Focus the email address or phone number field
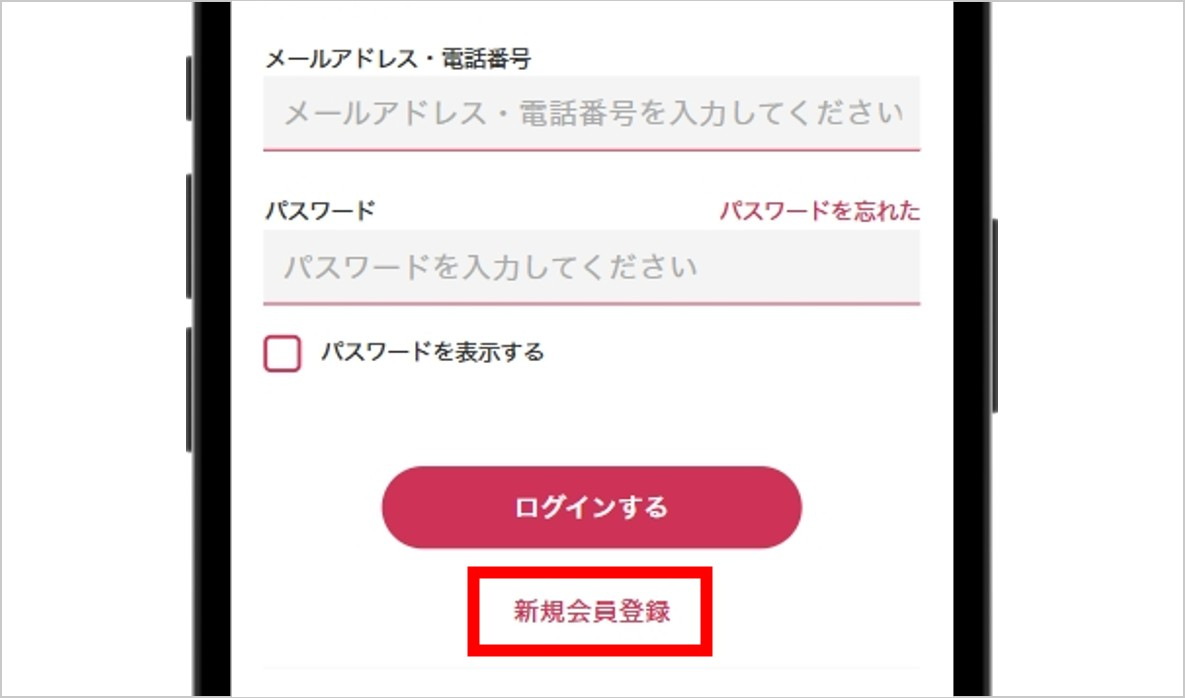Viewport: 1185px width, 698px height. (x=591, y=112)
